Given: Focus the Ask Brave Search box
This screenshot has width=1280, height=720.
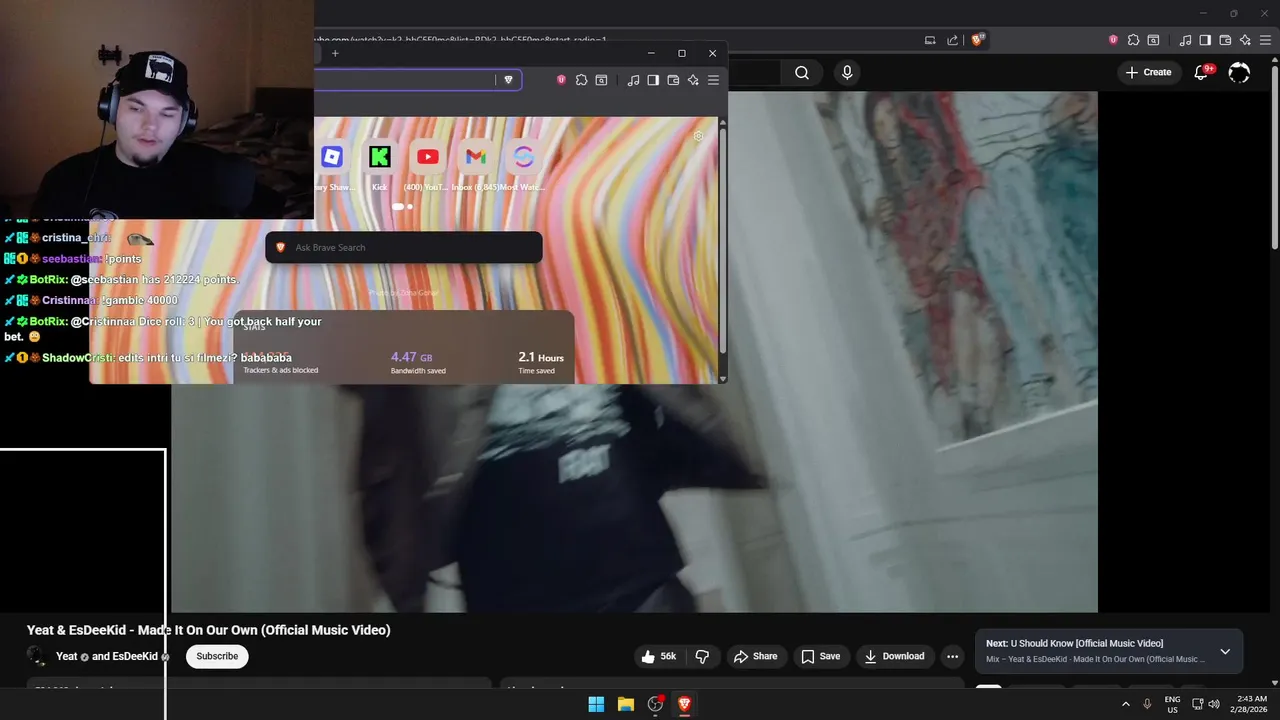Looking at the screenshot, I should (x=404, y=247).
